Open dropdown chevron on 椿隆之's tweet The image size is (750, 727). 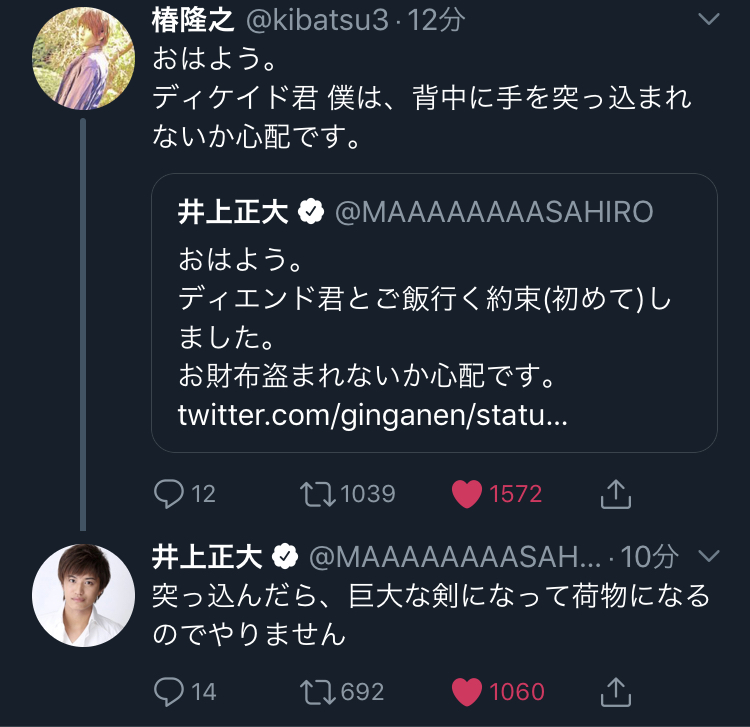coord(708,20)
